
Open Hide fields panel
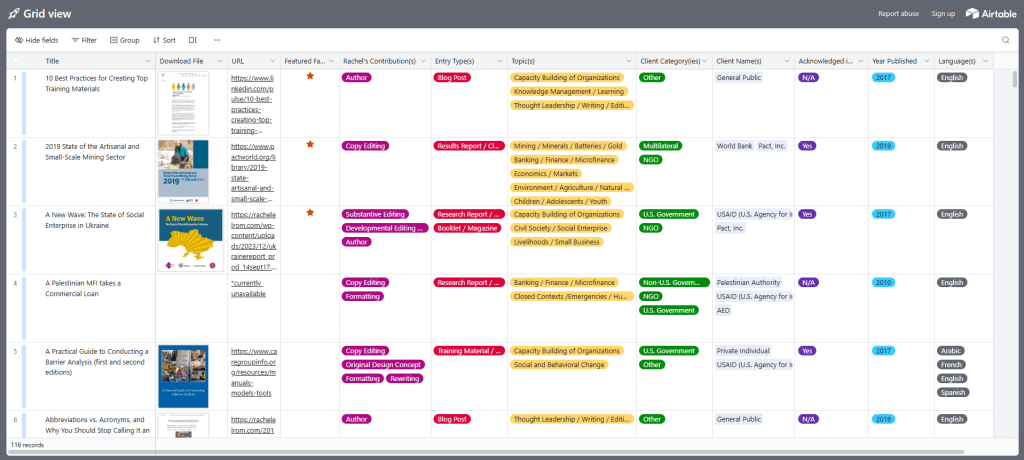36,40
